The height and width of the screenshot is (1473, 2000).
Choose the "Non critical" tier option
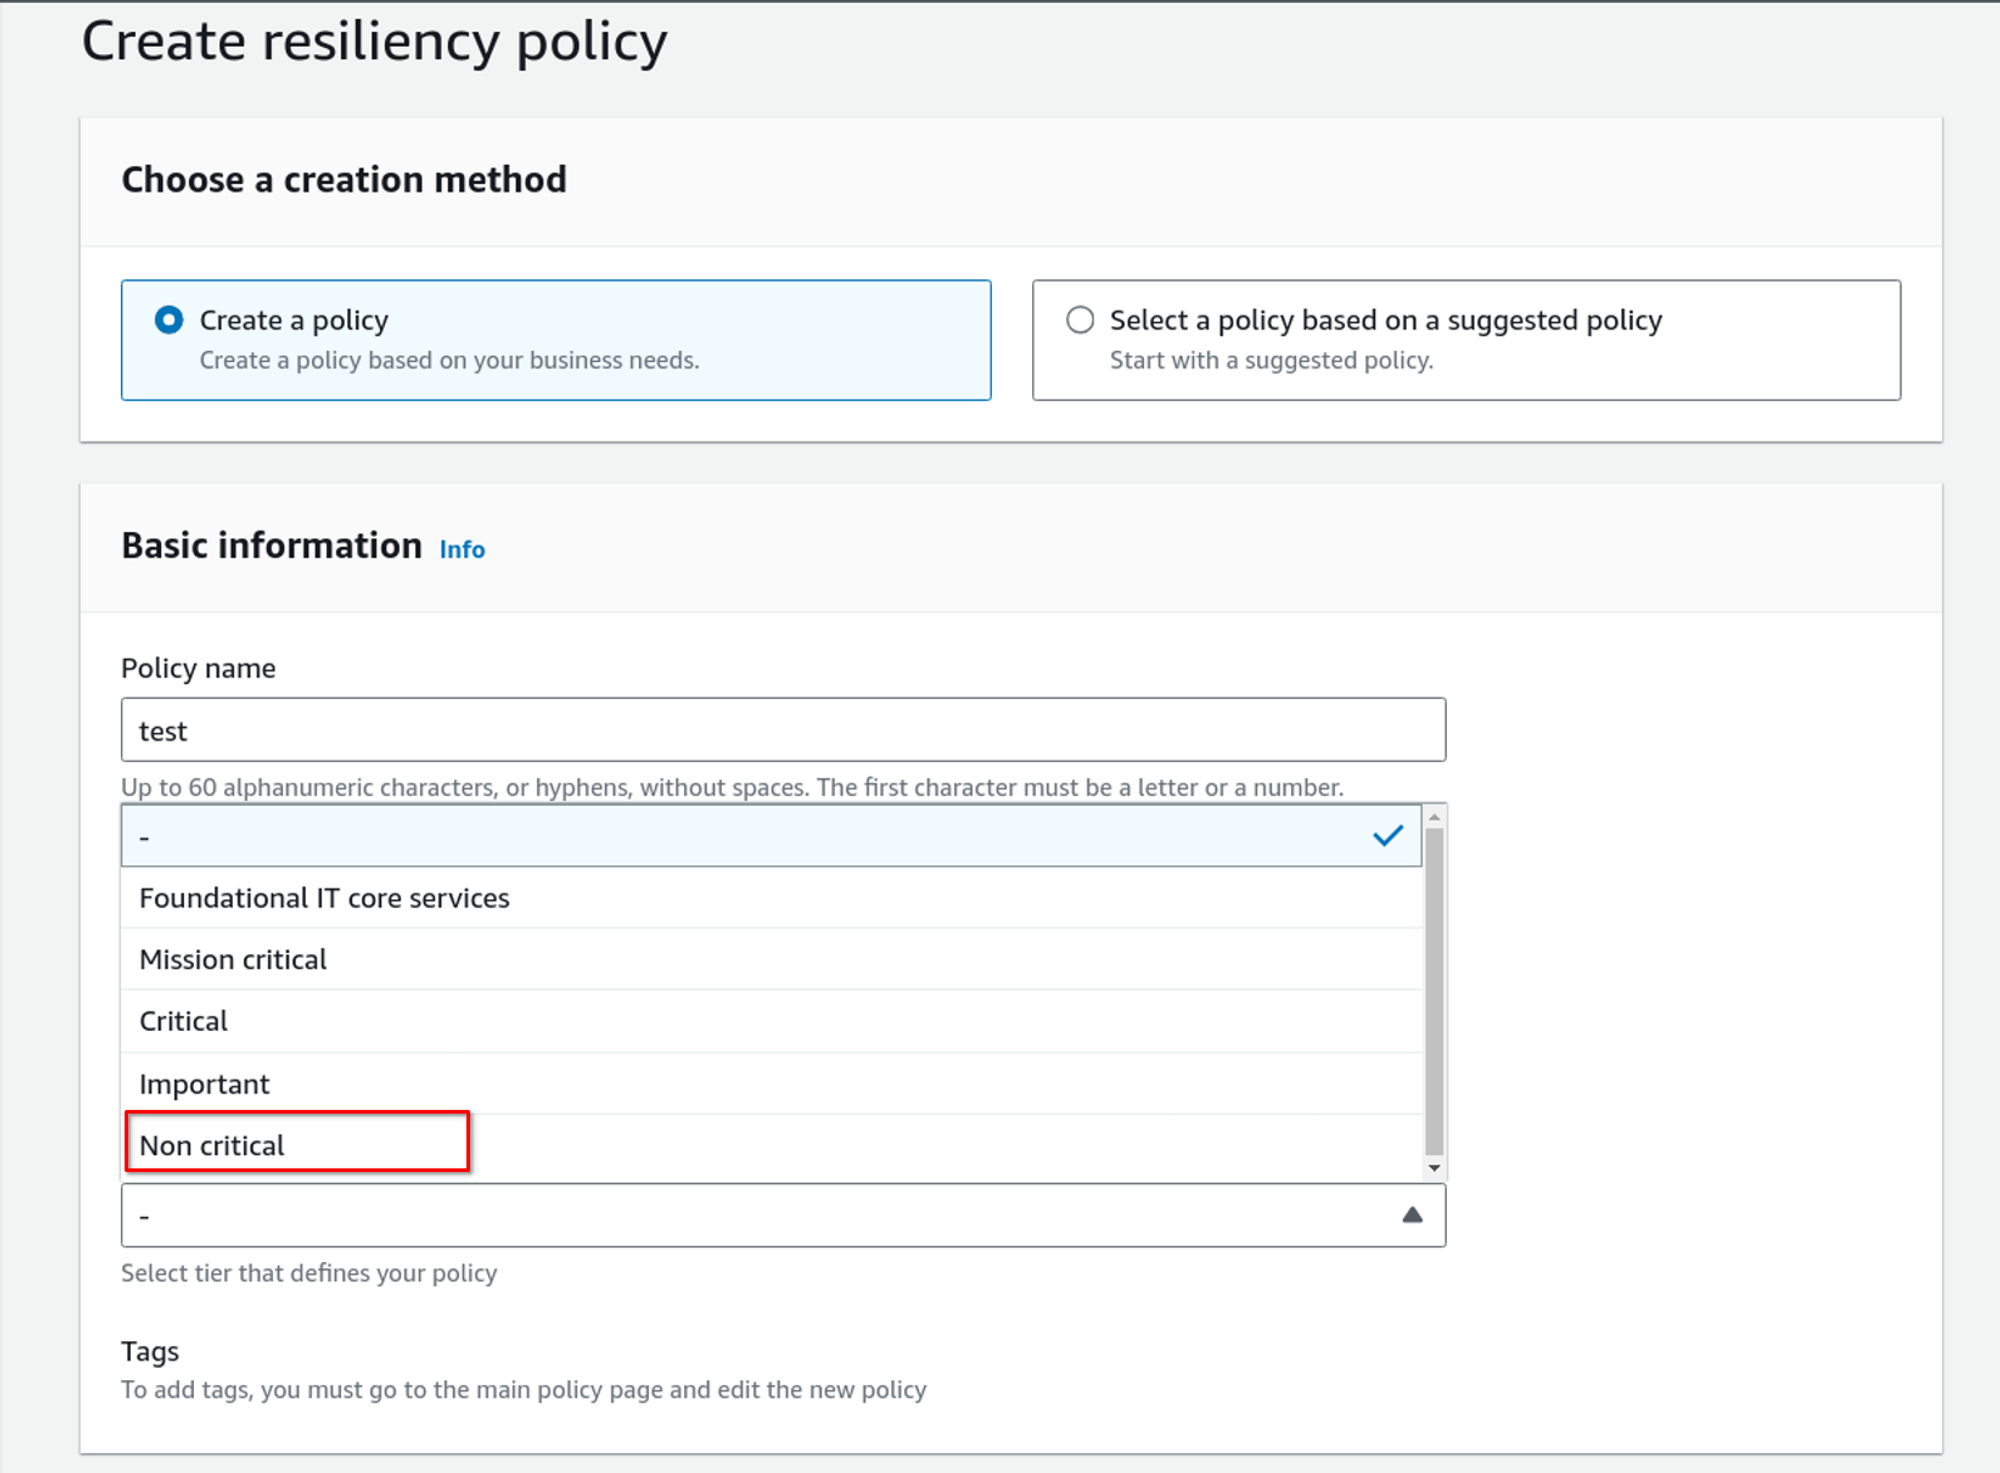[212, 1145]
